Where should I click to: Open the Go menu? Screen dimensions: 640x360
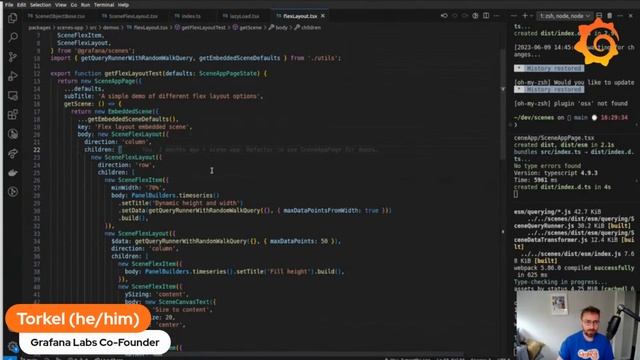[74, 5]
